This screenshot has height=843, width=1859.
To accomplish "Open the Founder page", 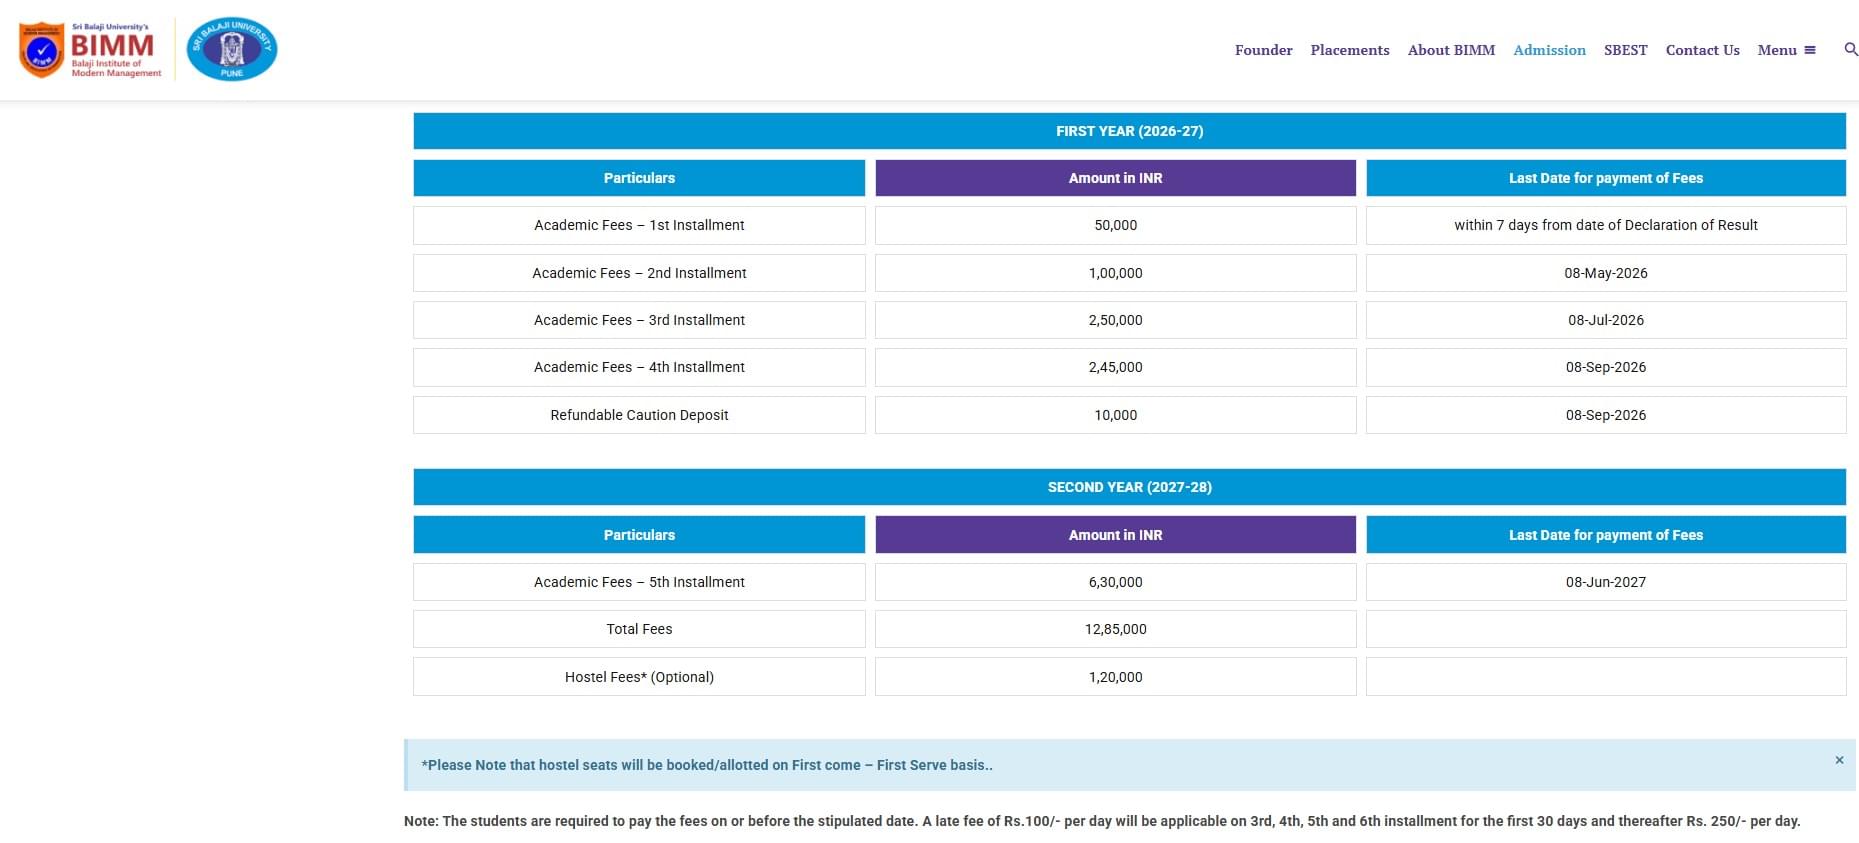I will 1263,50.
